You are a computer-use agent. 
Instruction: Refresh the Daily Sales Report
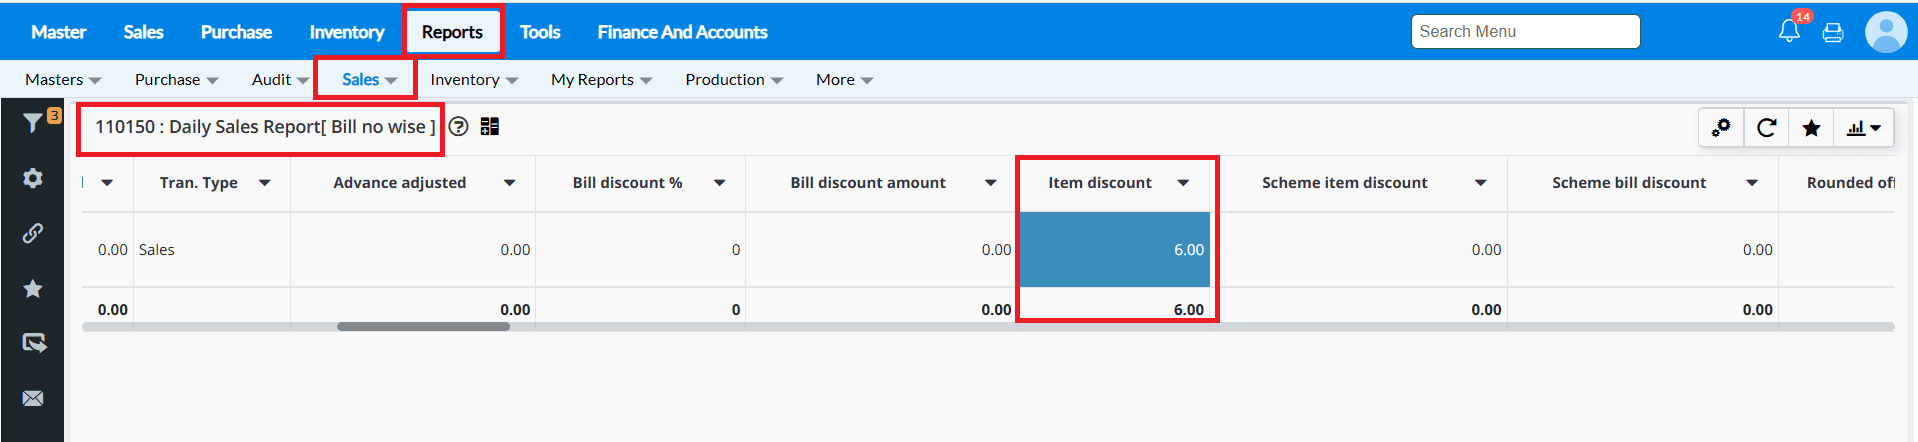coord(1767,128)
